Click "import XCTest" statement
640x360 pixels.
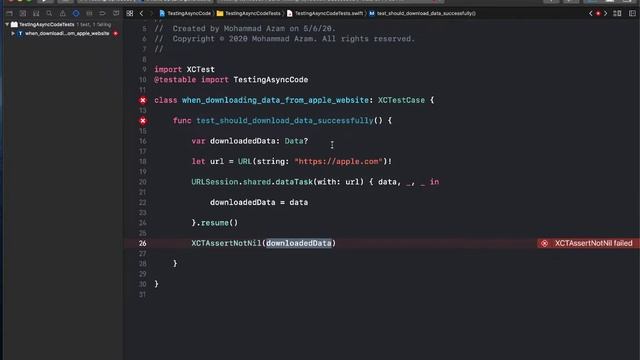tap(184, 69)
